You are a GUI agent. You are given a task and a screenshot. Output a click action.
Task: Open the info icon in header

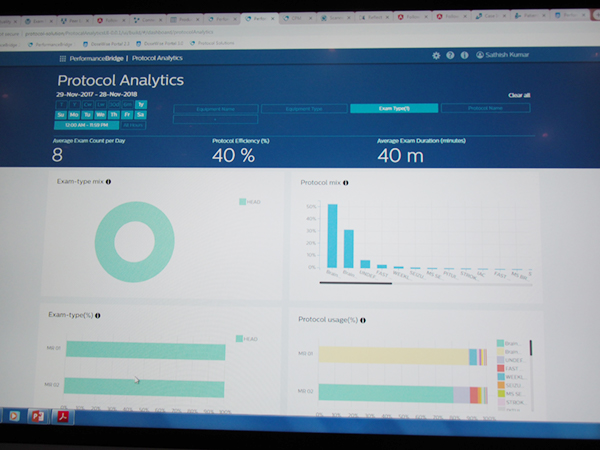(464, 55)
